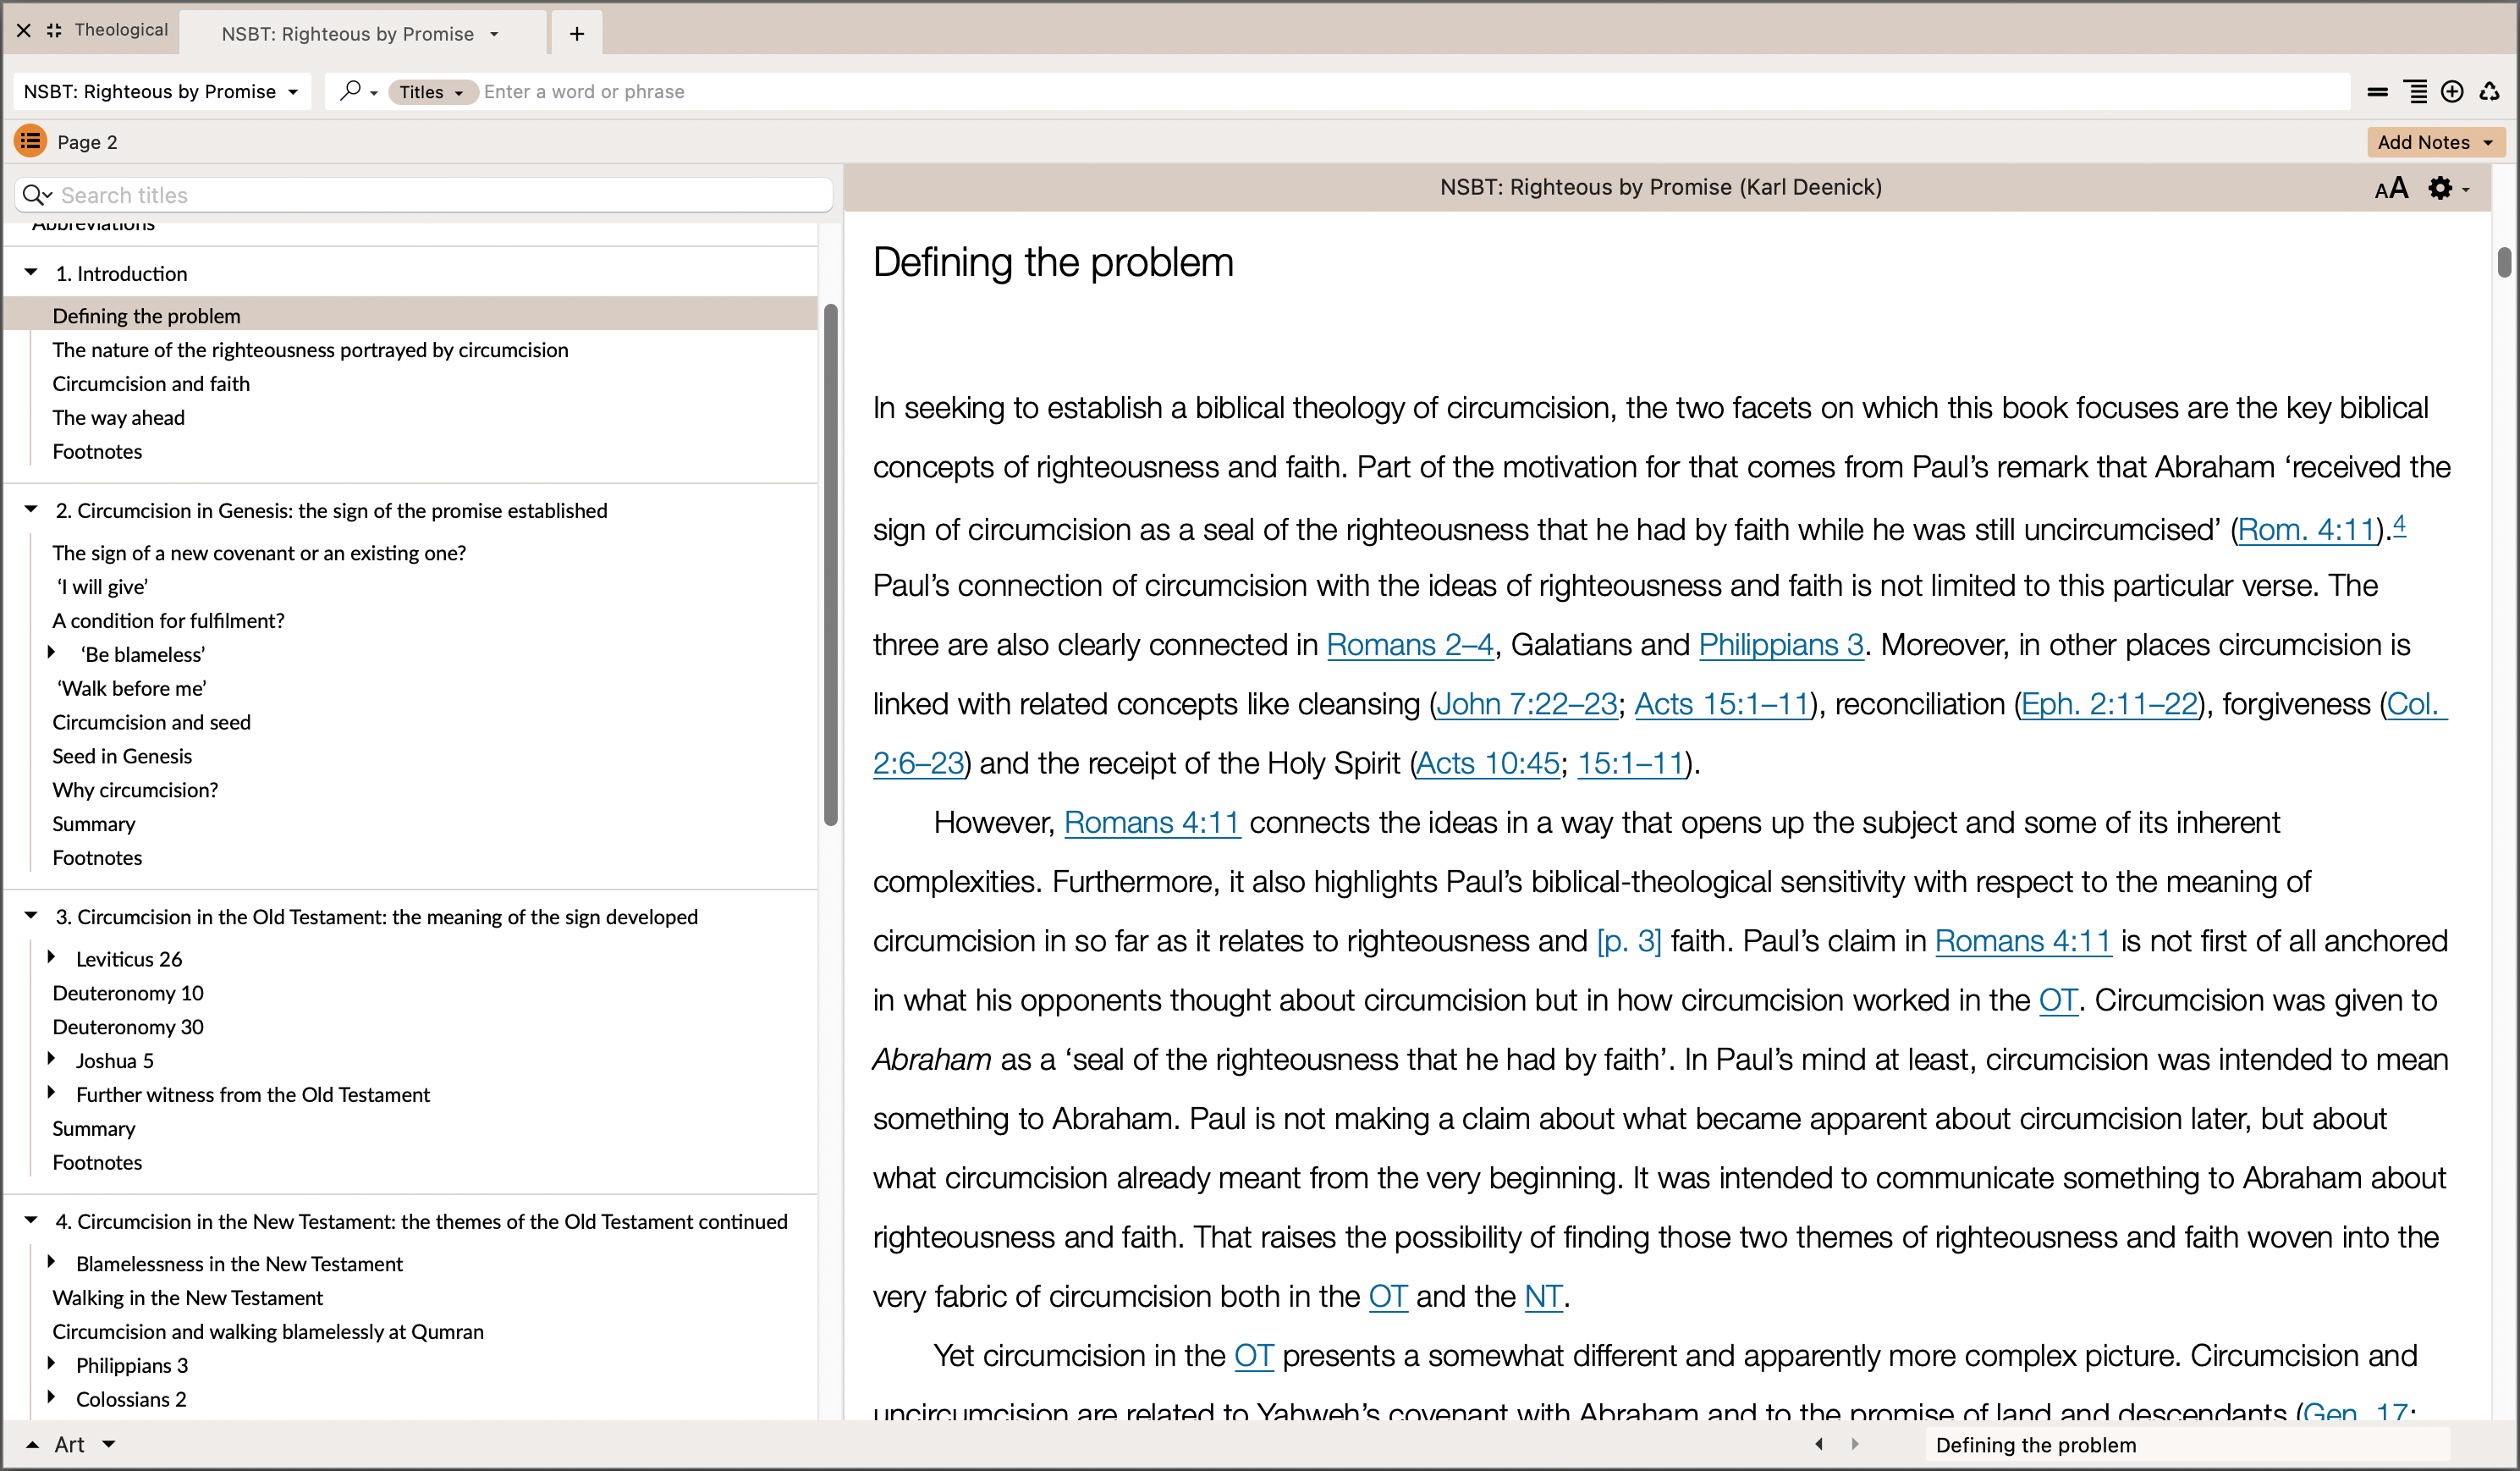This screenshot has width=2520, height=1471.
Task: Go to previous section arrow
Action: point(1819,1444)
